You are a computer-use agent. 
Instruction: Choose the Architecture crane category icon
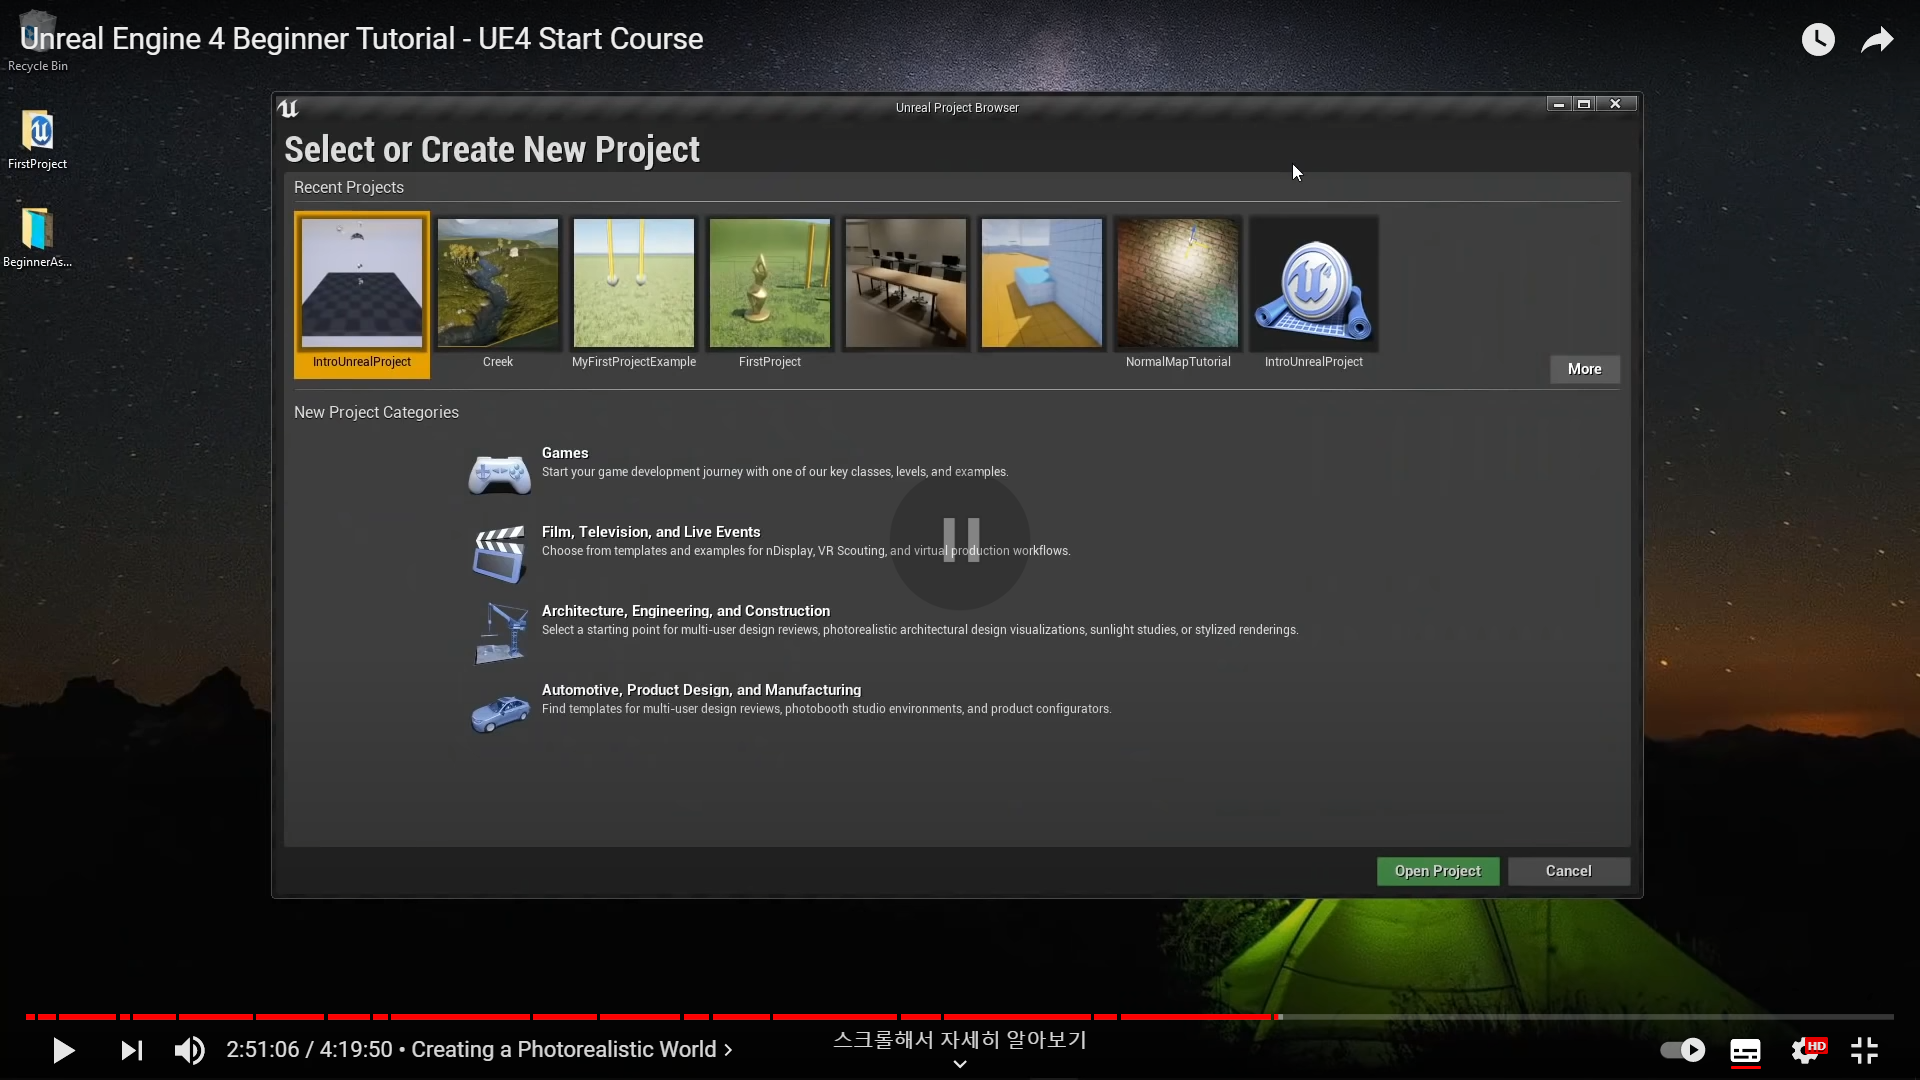(499, 632)
